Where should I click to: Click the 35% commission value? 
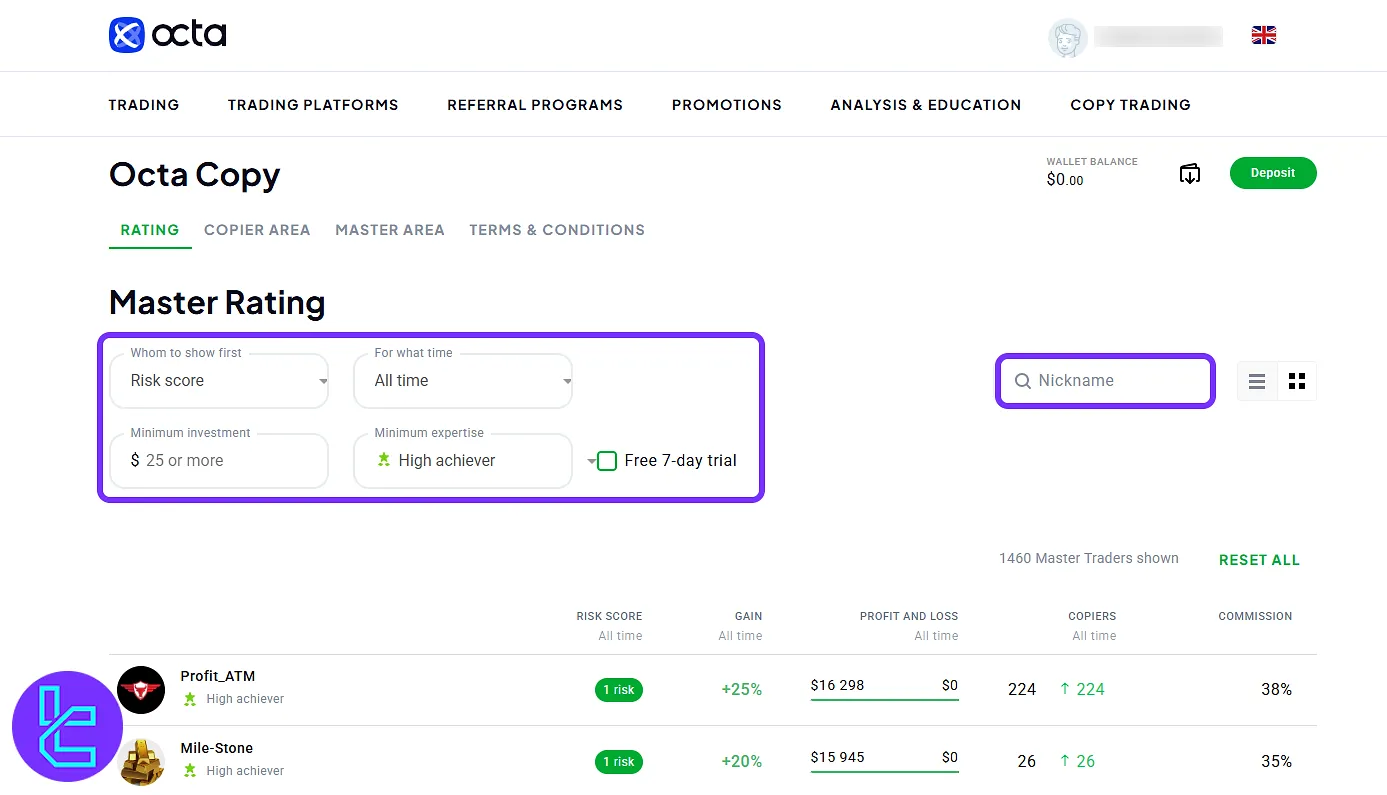pos(1276,762)
